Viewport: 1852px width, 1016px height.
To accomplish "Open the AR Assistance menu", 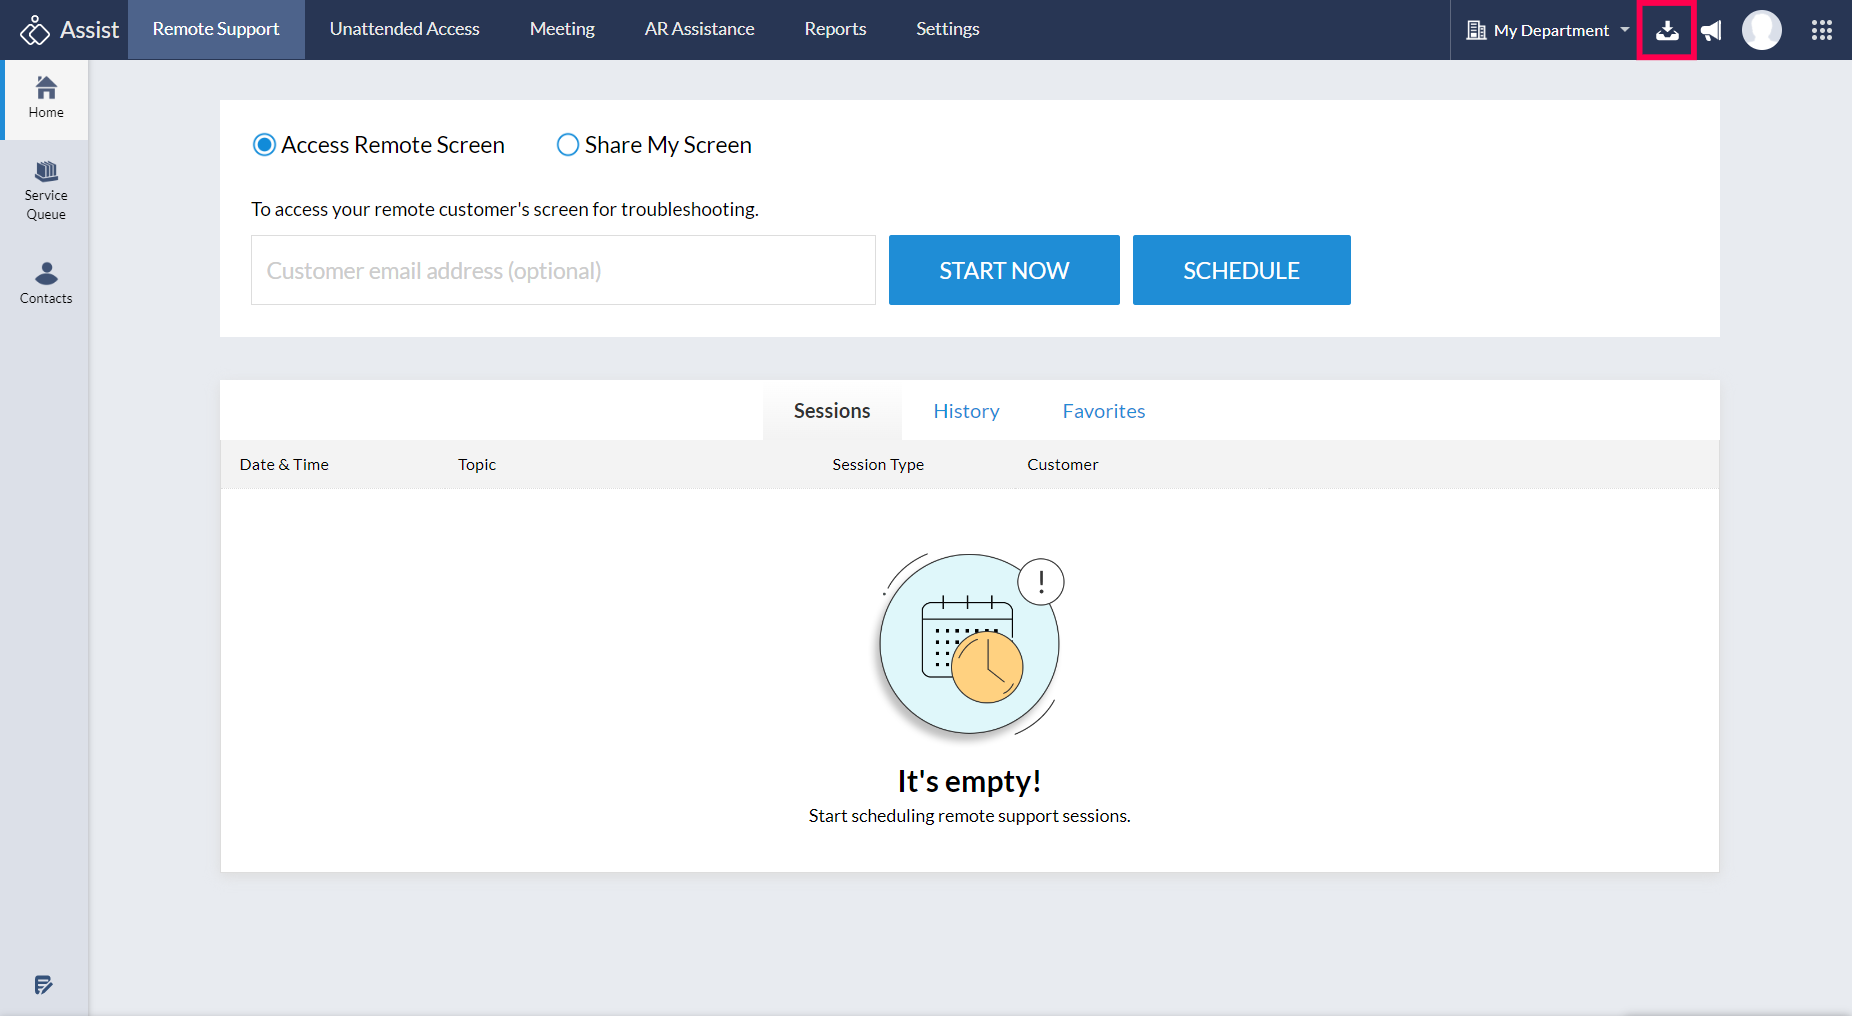I will (699, 29).
